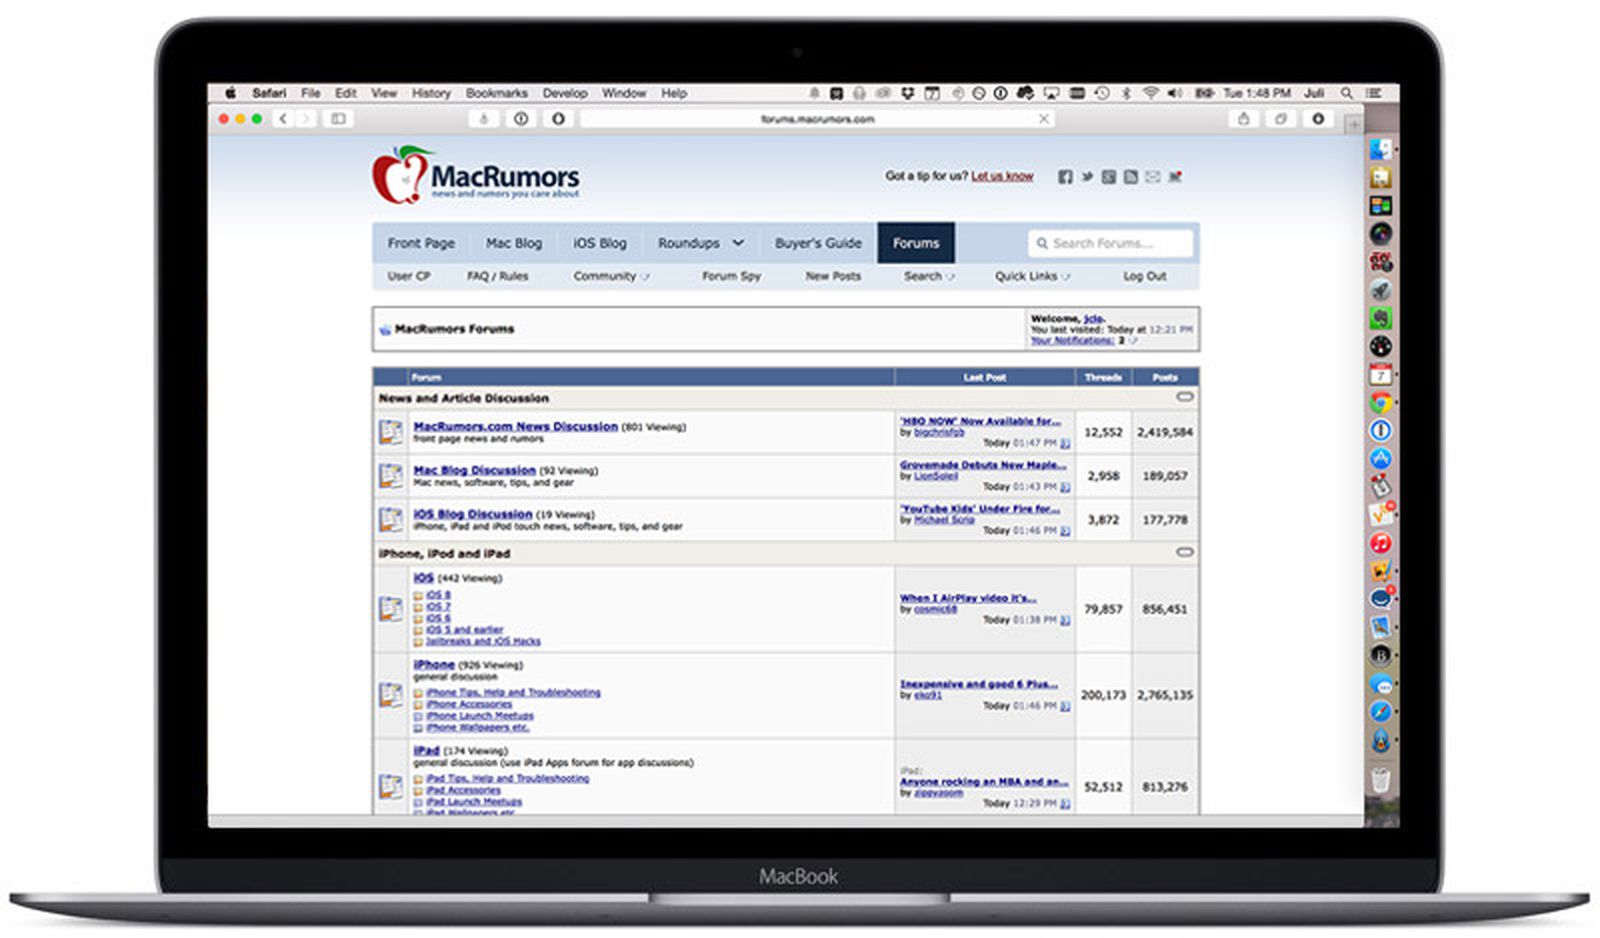Open Google Chrome from the Dock
Viewport: 1600px width, 938px height.
pyautogui.click(x=1382, y=403)
